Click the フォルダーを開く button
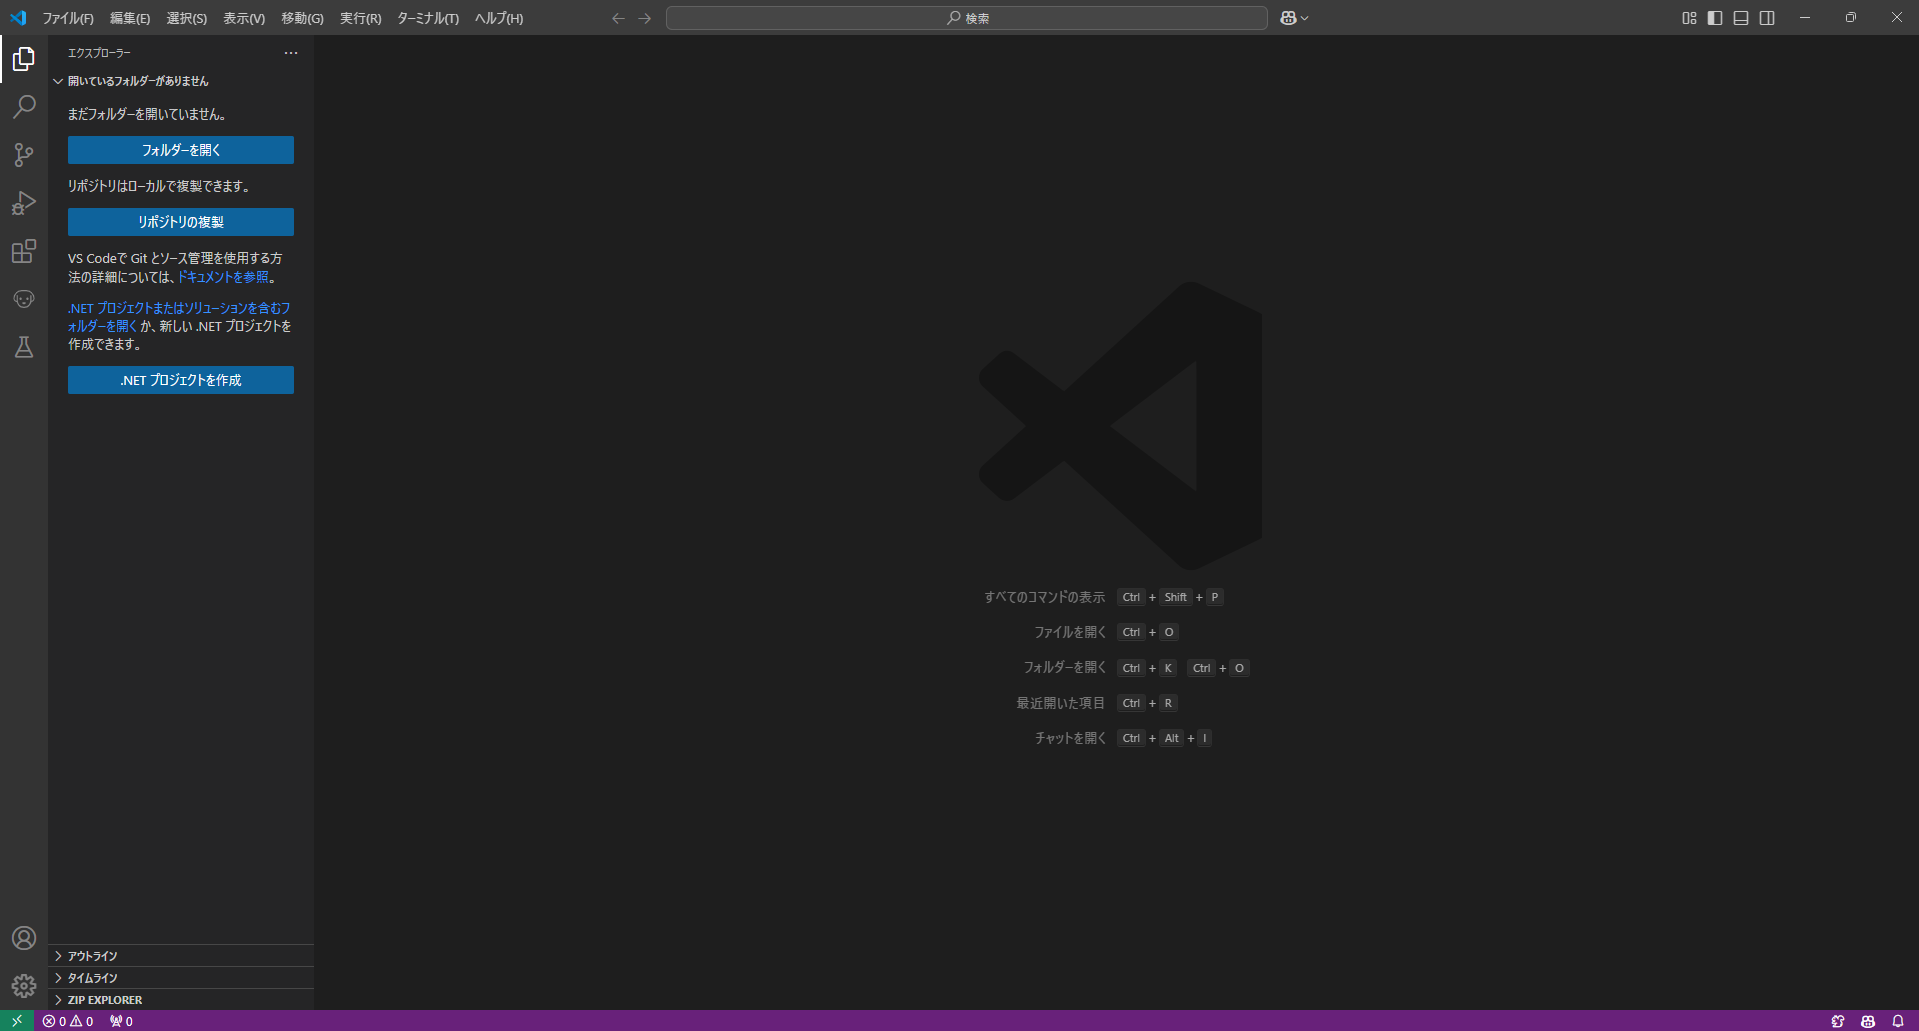This screenshot has width=1919, height=1031. point(180,149)
